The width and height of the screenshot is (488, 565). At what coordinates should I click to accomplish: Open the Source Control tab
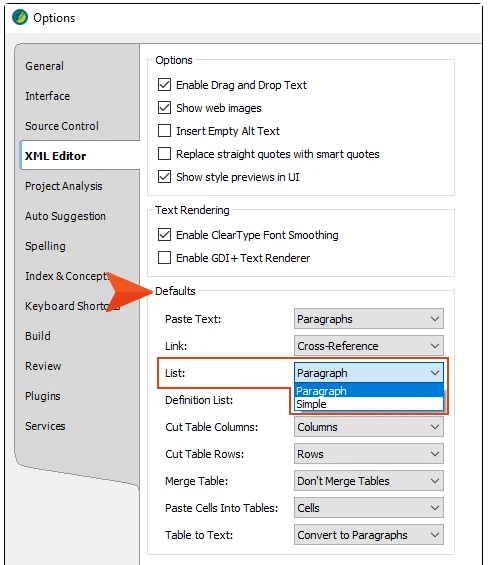62,126
